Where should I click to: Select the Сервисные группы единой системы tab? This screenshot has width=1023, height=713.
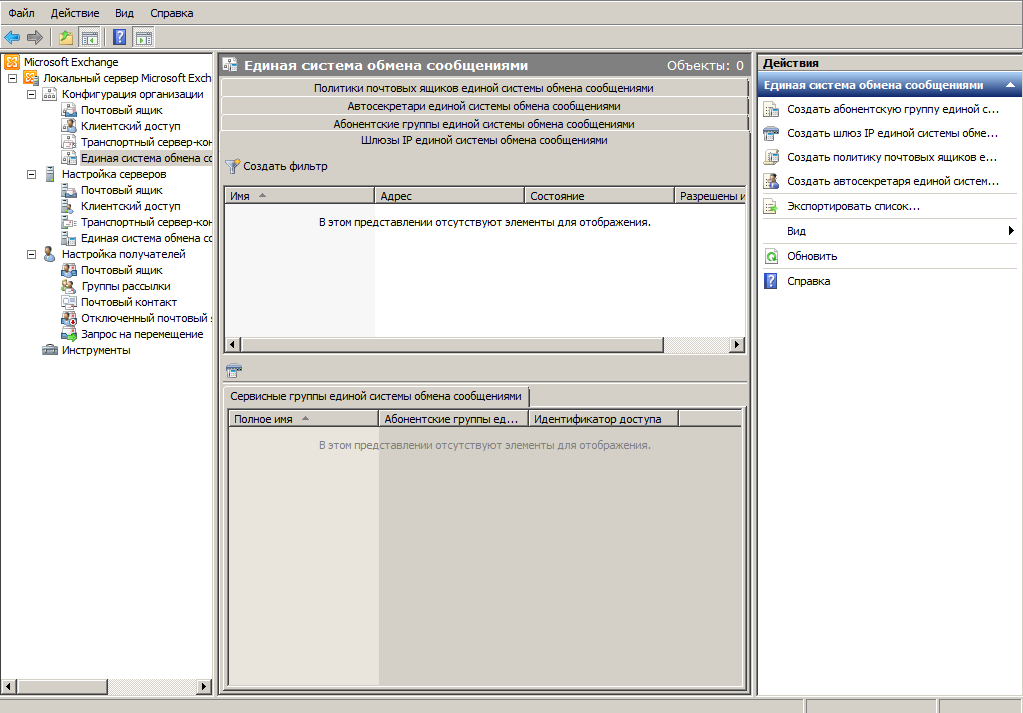point(376,396)
